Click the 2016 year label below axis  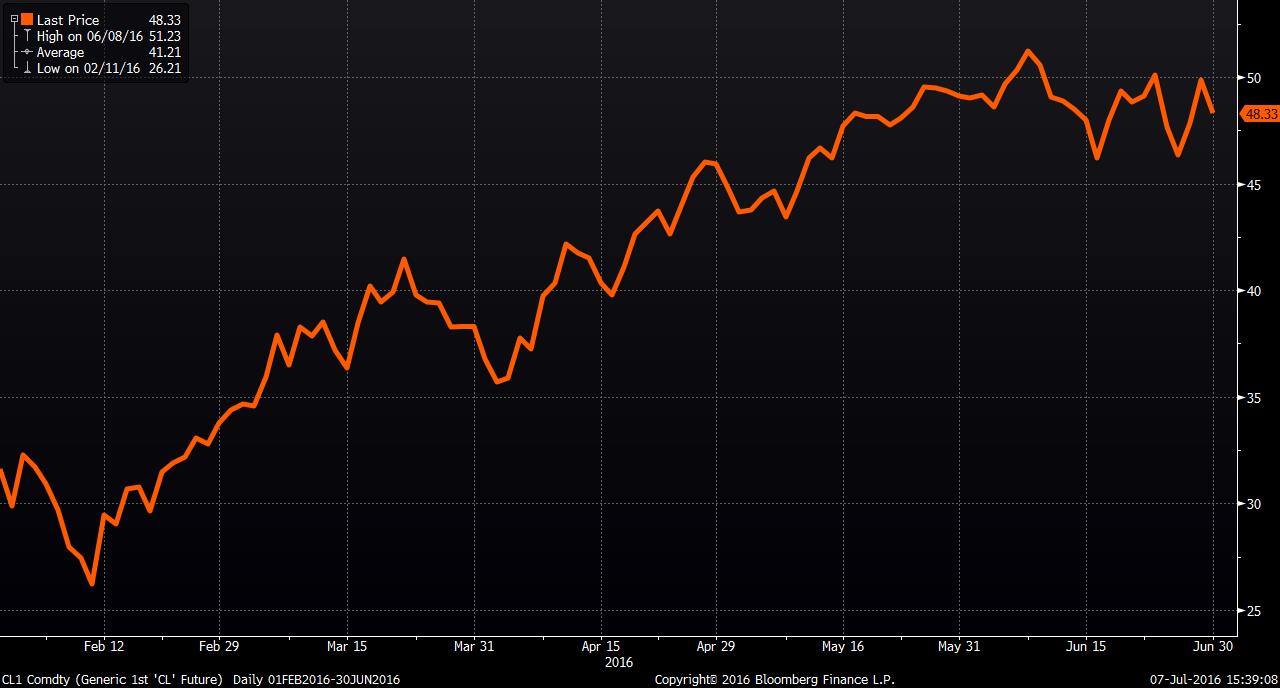click(x=618, y=662)
